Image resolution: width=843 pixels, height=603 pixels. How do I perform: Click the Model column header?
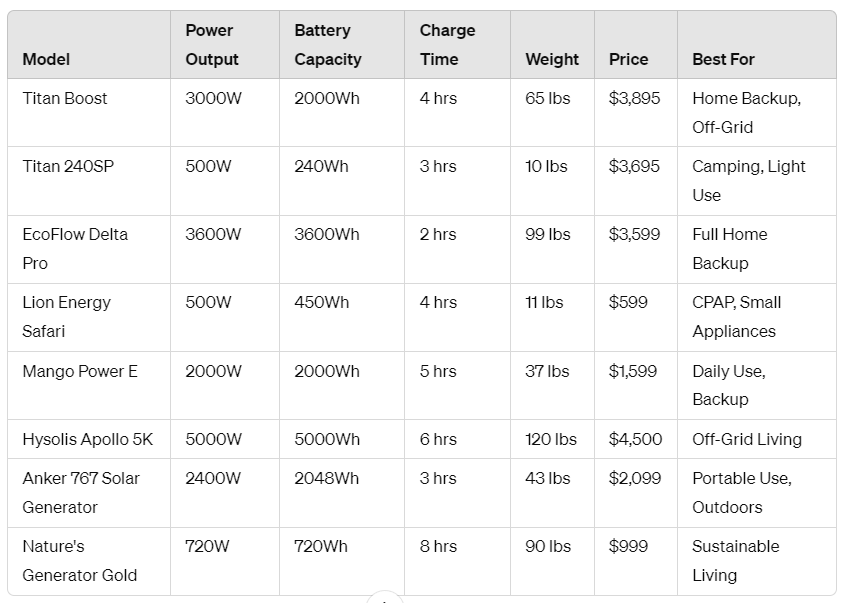[x=46, y=59]
